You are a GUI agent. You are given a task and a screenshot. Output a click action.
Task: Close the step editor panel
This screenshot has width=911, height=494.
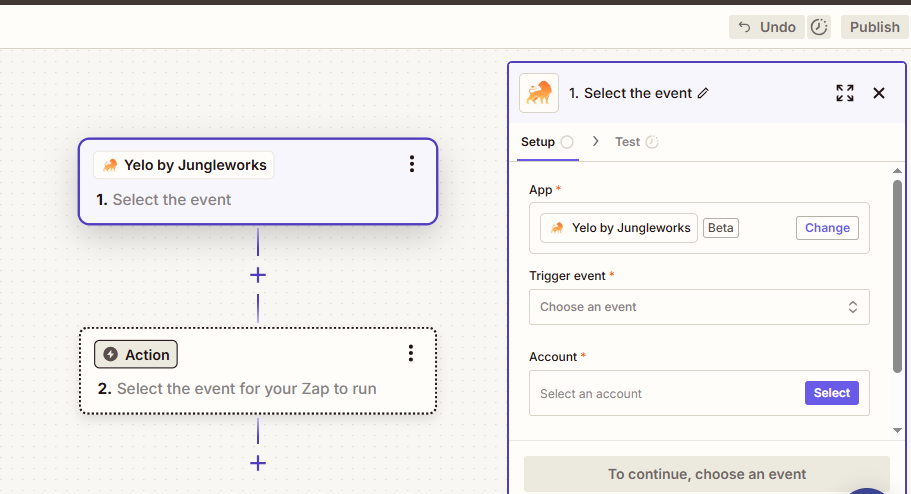tap(878, 93)
